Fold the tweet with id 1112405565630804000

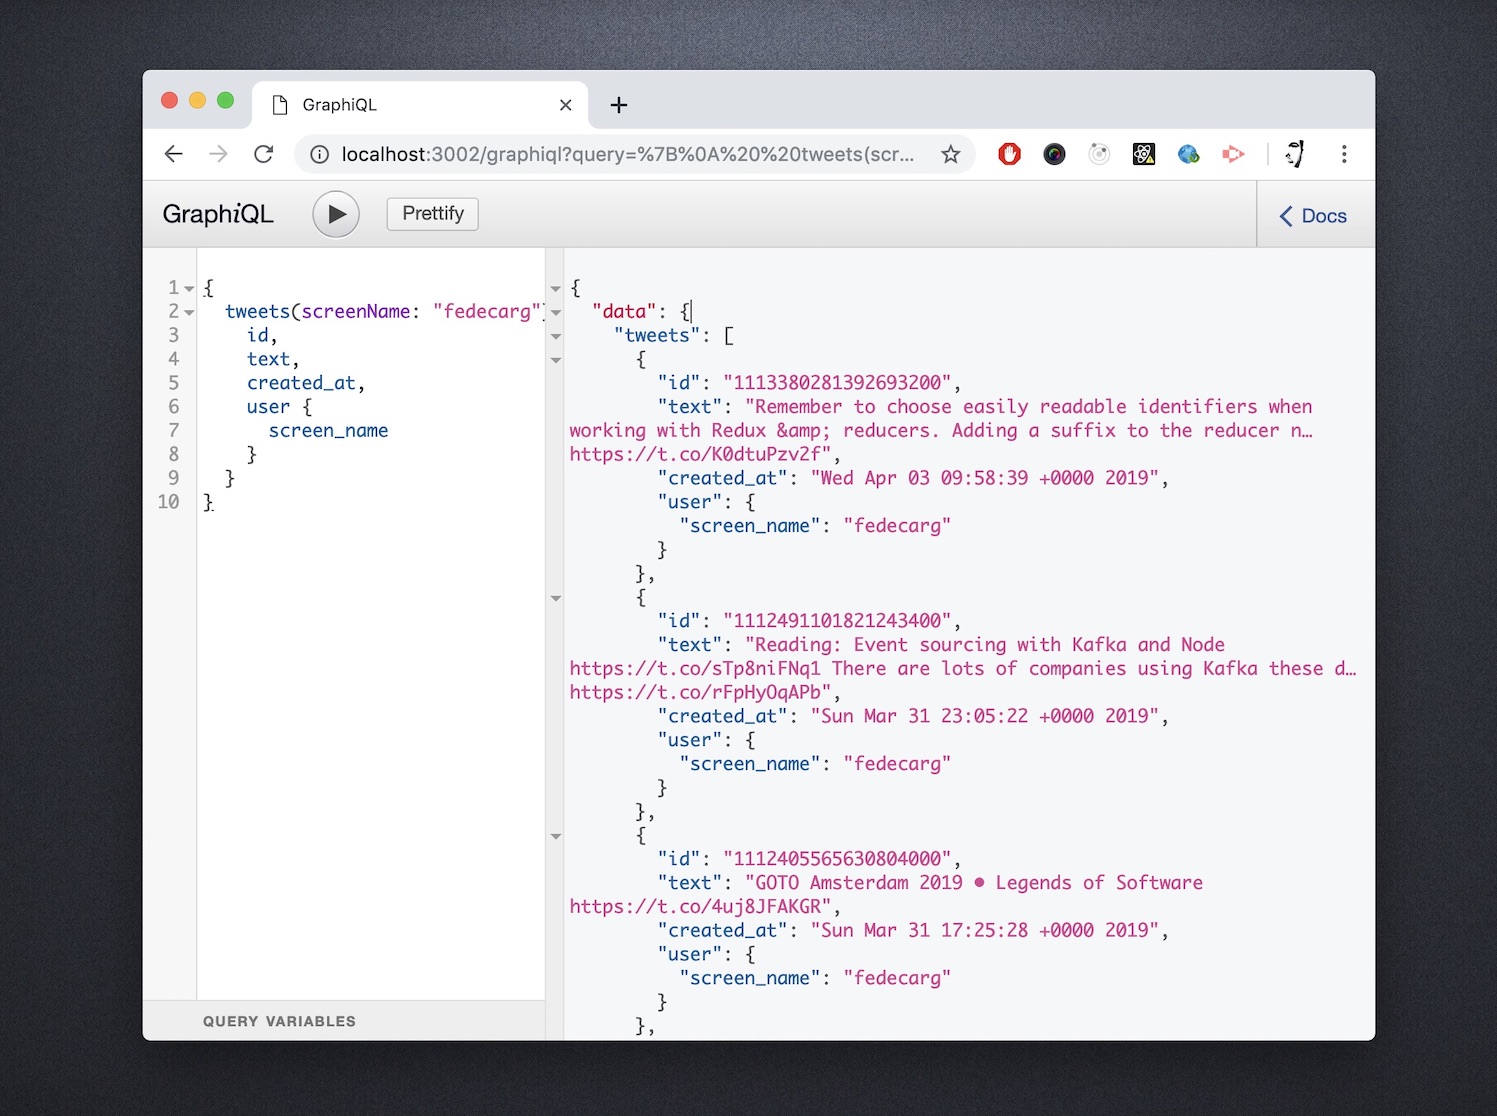(556, 836)
